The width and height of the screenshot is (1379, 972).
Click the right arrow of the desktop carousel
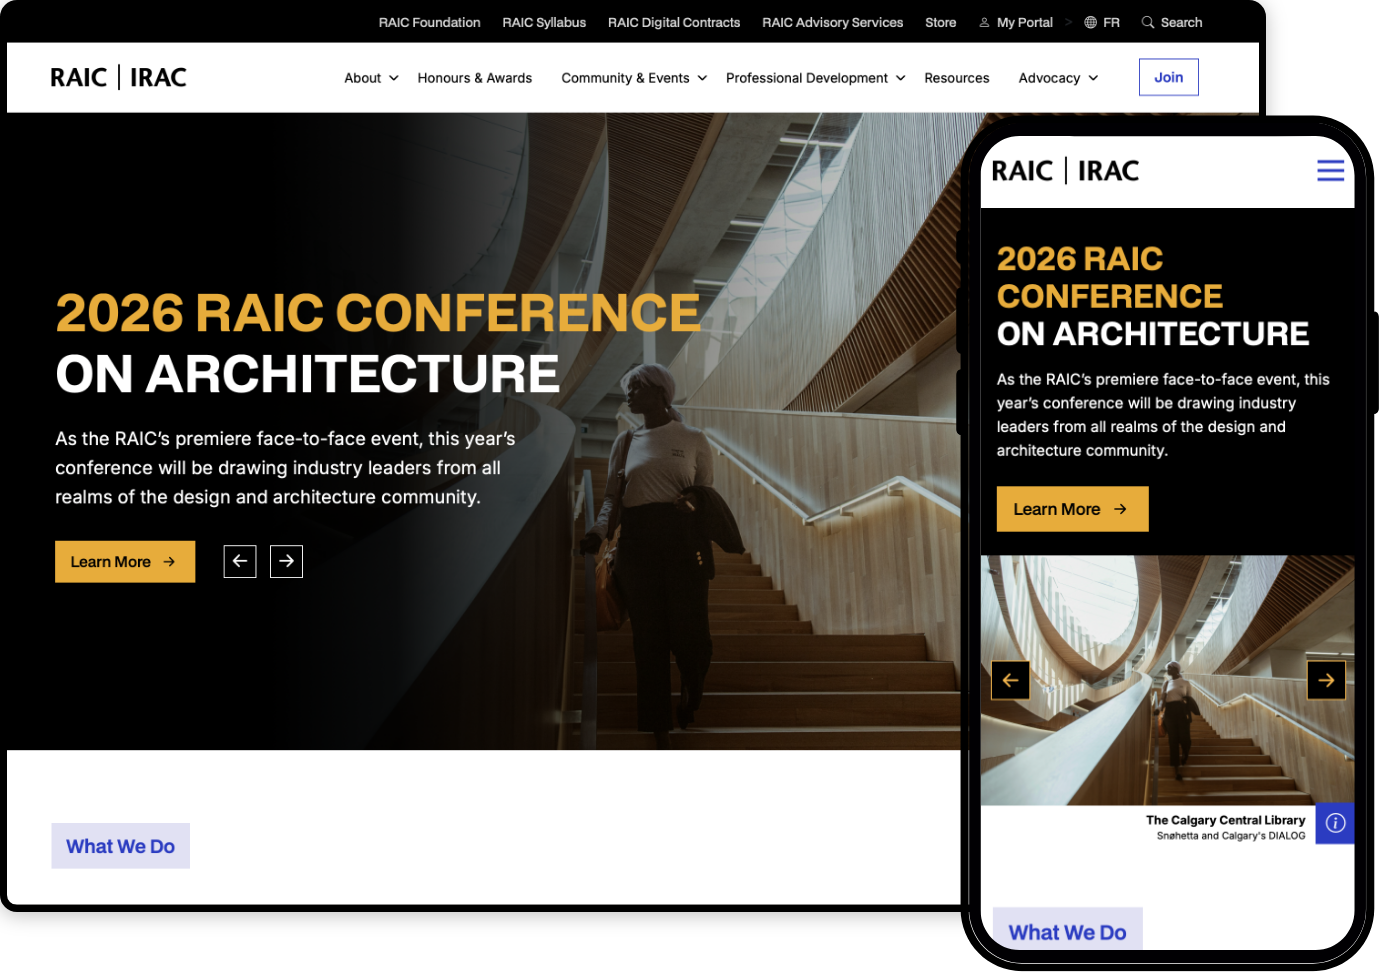click(286, 561)
